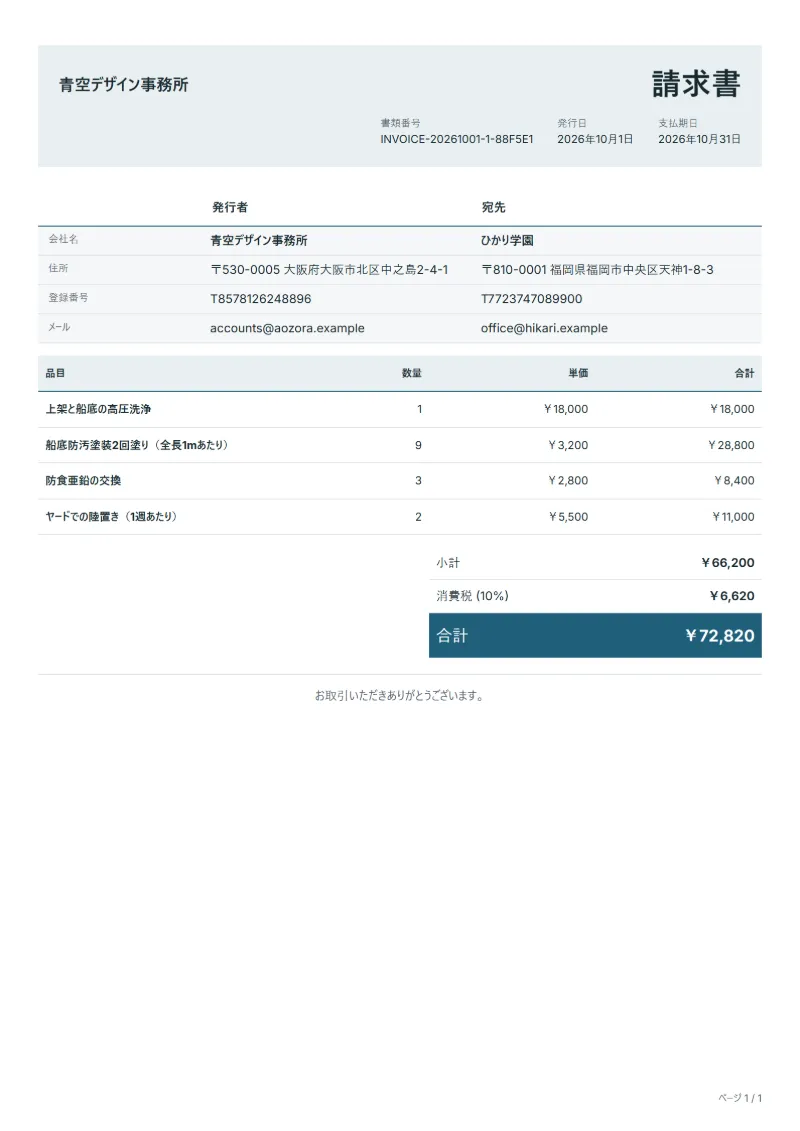The height and width of the screenshot is (1131, 800).
Task: Click the 会社名 row label
Action: [63, 239]
